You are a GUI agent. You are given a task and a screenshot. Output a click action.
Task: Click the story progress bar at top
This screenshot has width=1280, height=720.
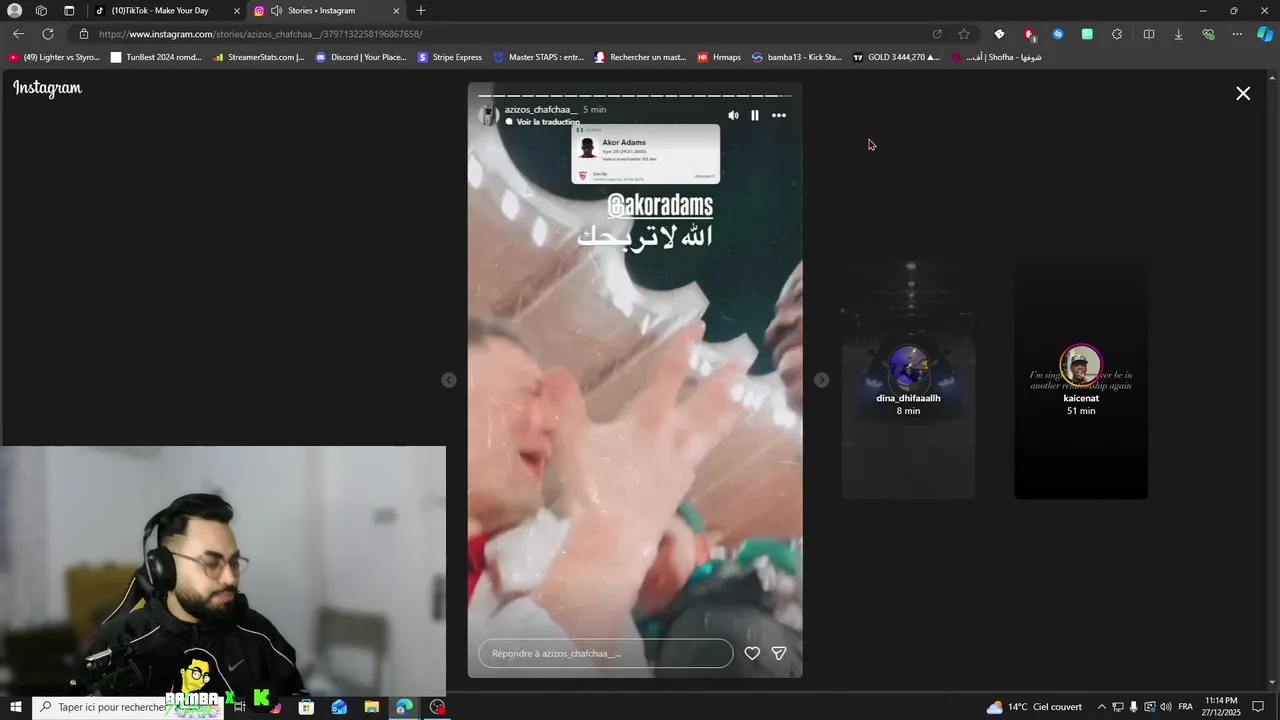point(635,96)
